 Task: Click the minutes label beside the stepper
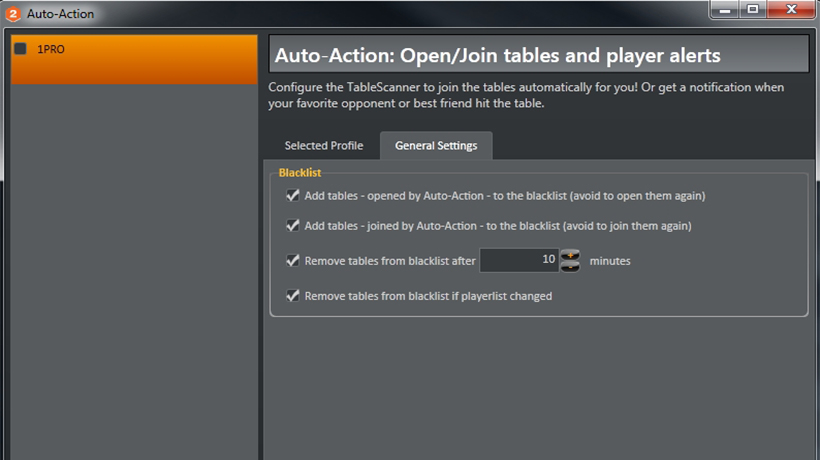point(610,261)
